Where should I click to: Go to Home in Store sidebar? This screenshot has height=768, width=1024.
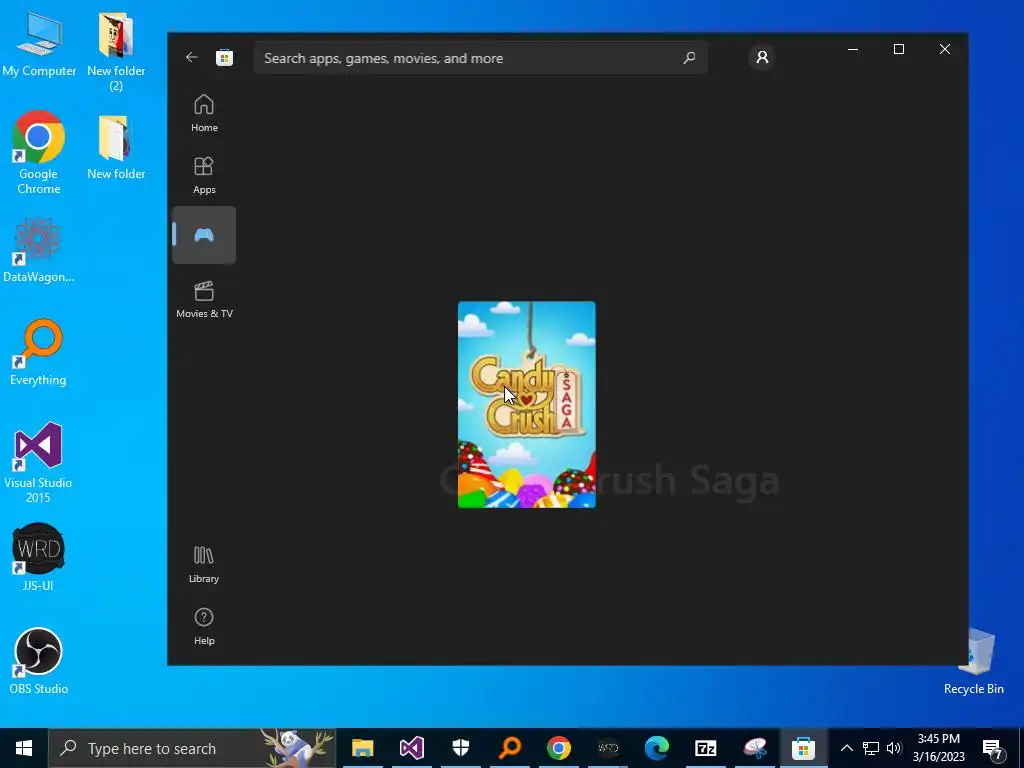204,113
